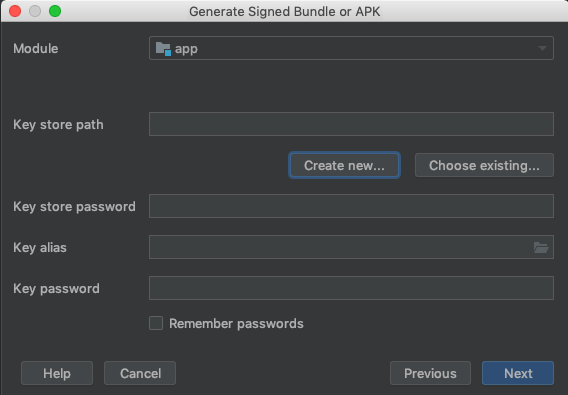Image resolution: width=568 pixels, height=395 pixels.
Task: Click the Remember passwords label text
Action: 236,324
